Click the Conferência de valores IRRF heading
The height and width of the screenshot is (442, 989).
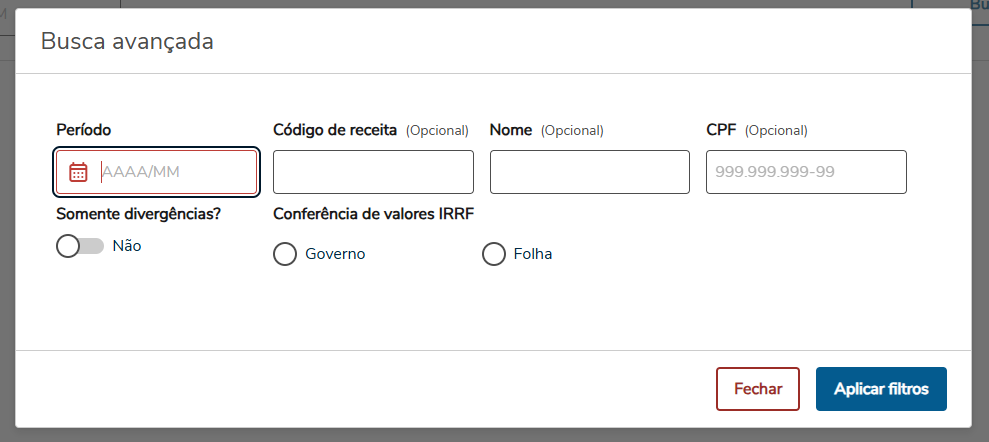click(x=373, y=212)
